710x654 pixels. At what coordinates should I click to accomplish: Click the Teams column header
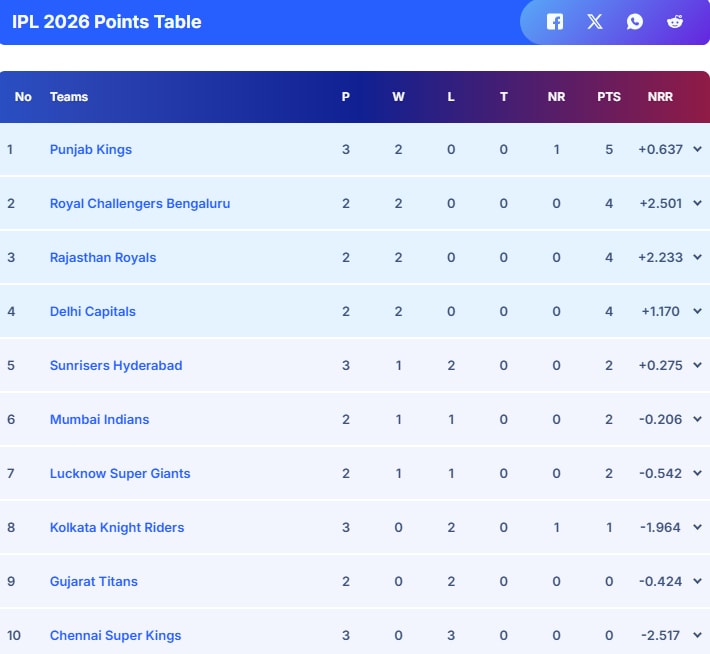(69, 97)
